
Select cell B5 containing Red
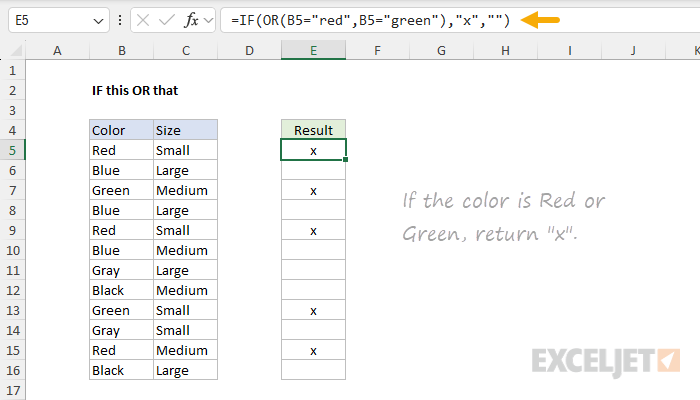121,150
